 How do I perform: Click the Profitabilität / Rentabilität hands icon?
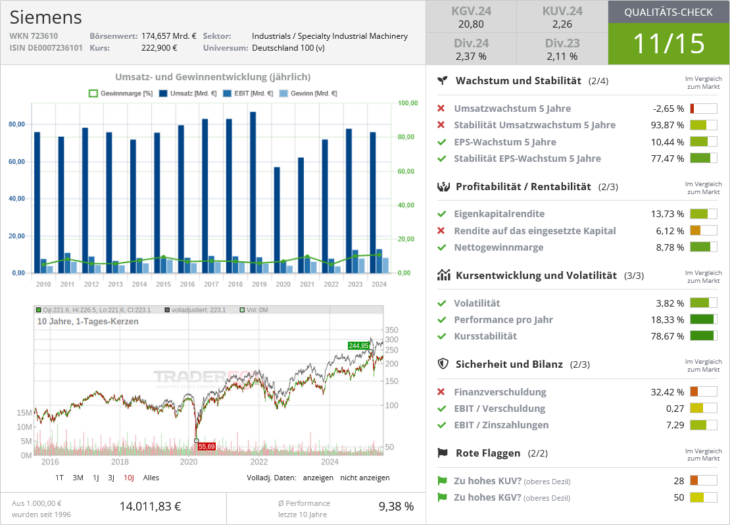pos(443,187)
